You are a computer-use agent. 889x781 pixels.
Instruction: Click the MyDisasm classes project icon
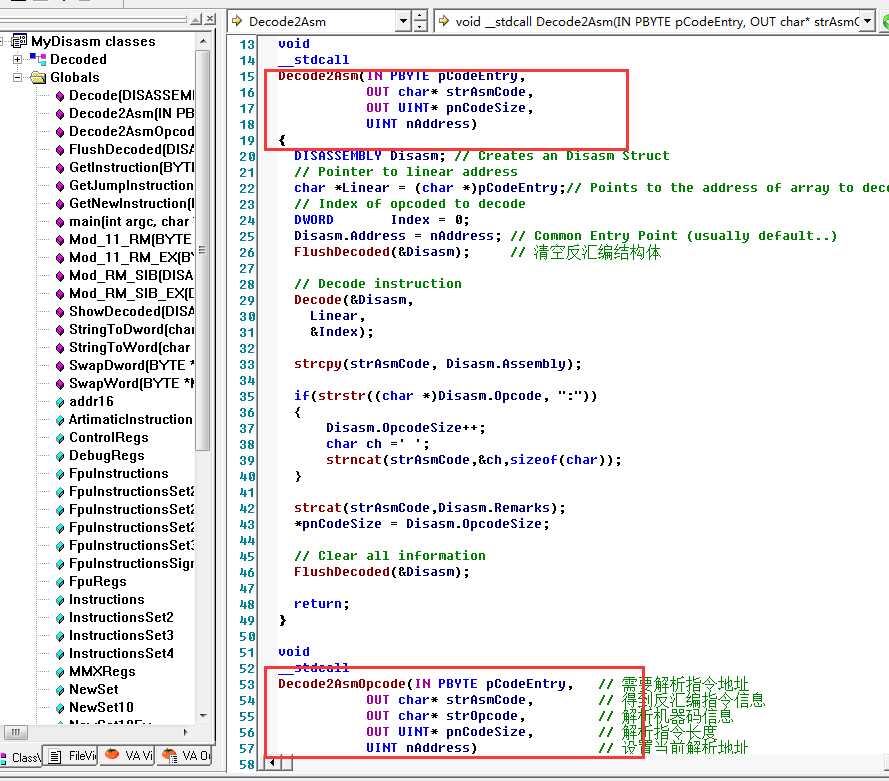(19, 41)
